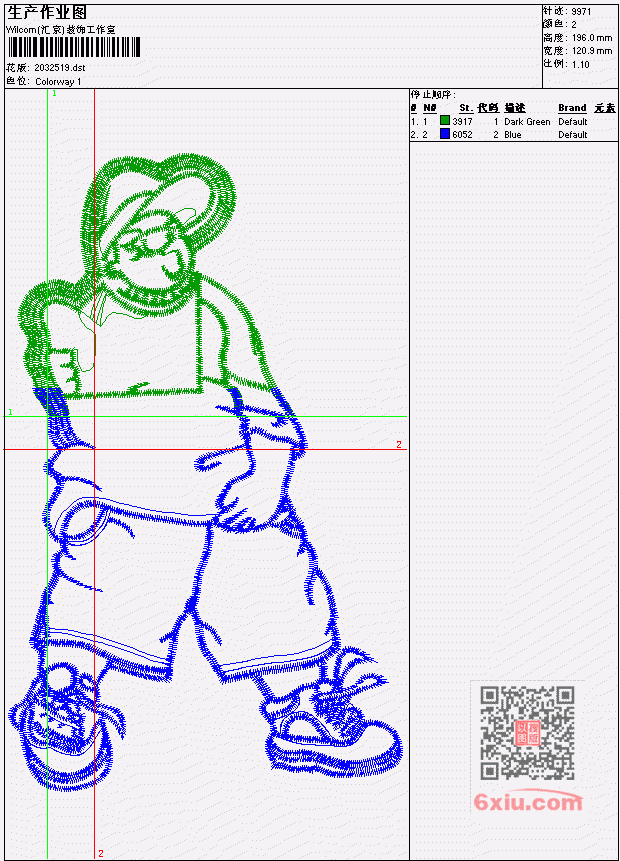Image resolution: width=620 pixels, height=861 pixels.
Task: Select the height value '196.0 mm'
Action: click(x=592, y=37)
